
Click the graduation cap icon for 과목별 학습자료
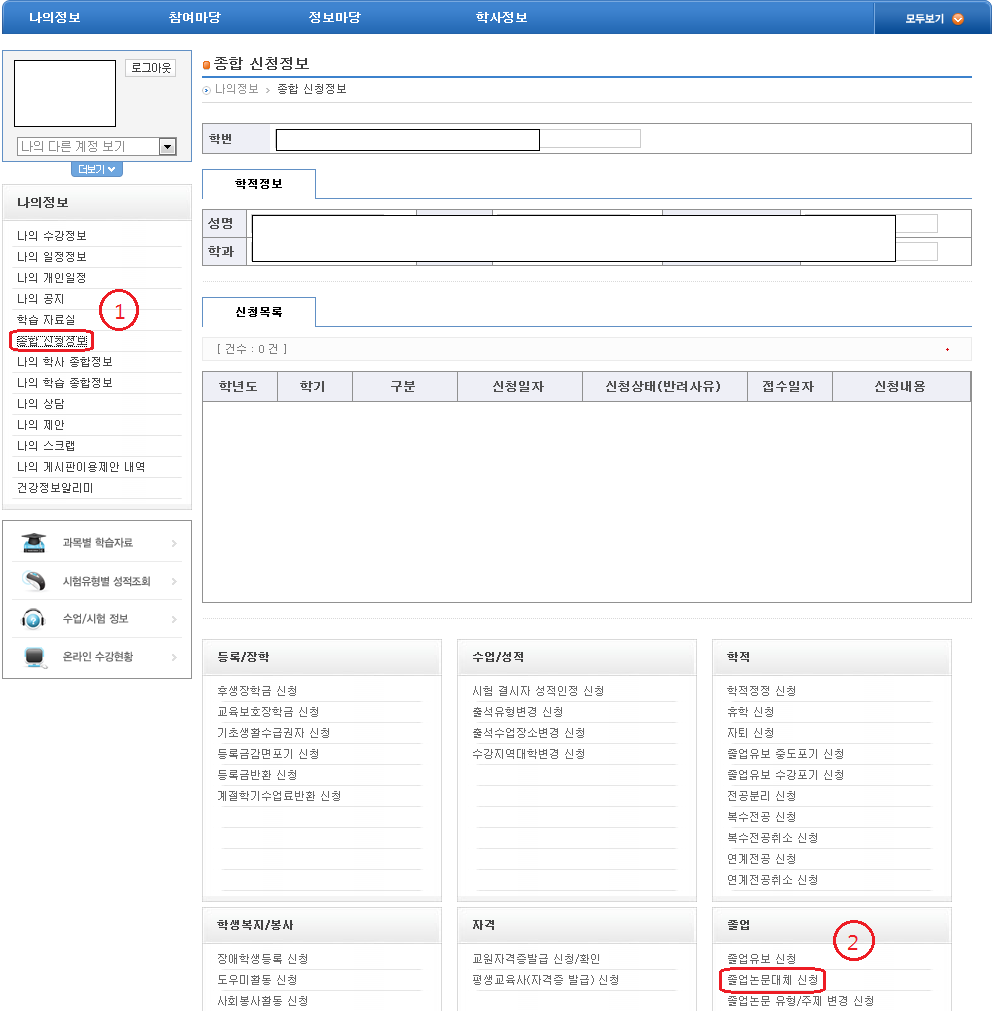click(x=34, y=543)
